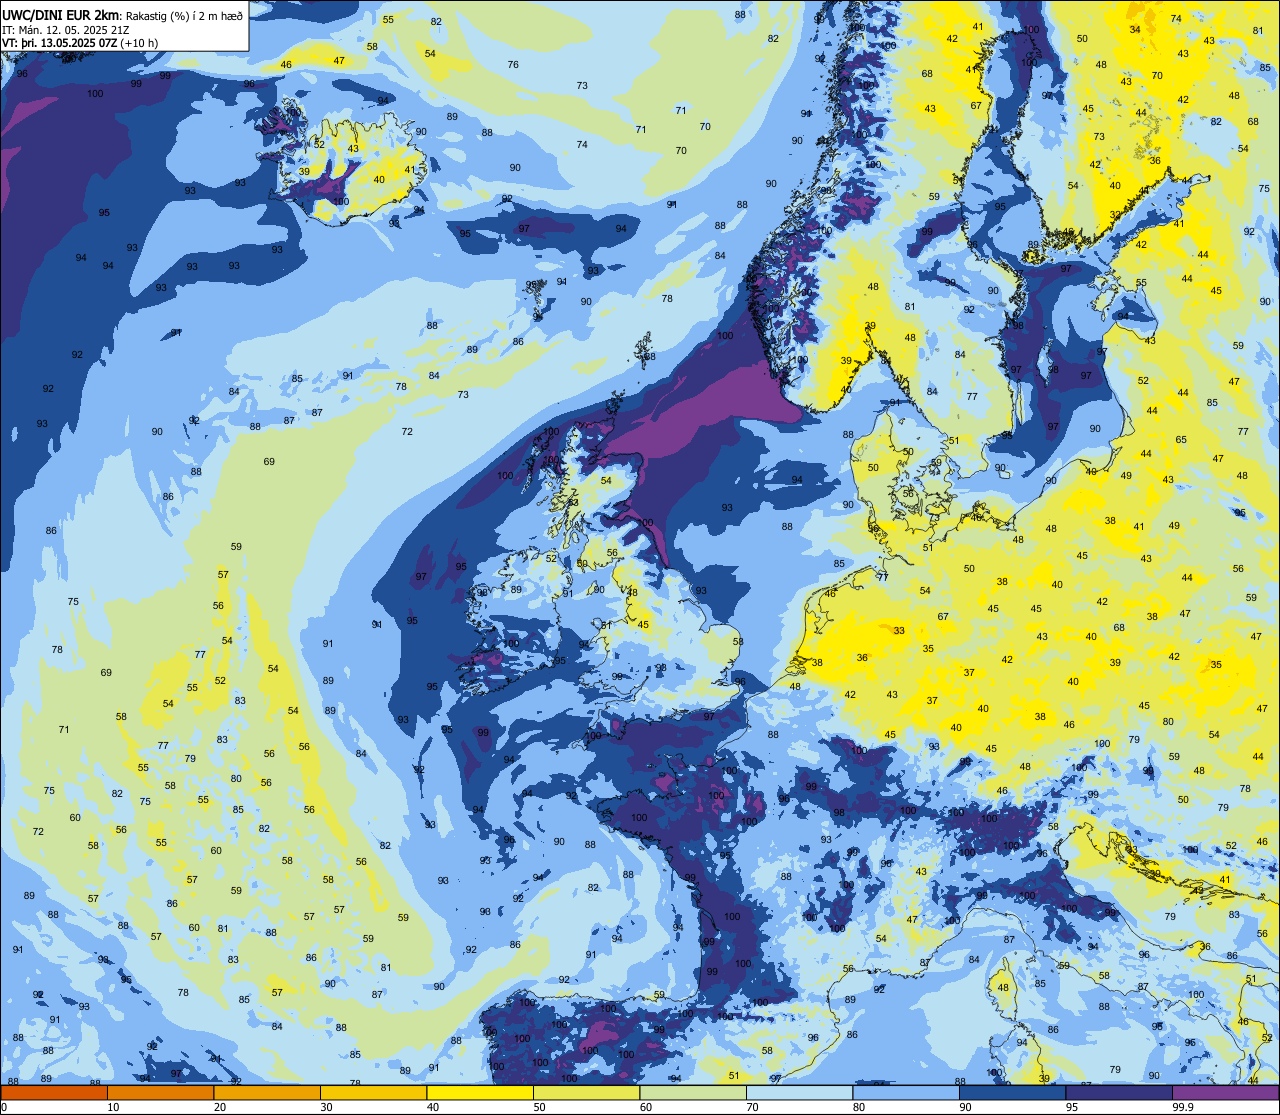Select the legend swatch below 10 percent
The width and height of the screenshot is (1280, 1115).
click(54, 1092)
